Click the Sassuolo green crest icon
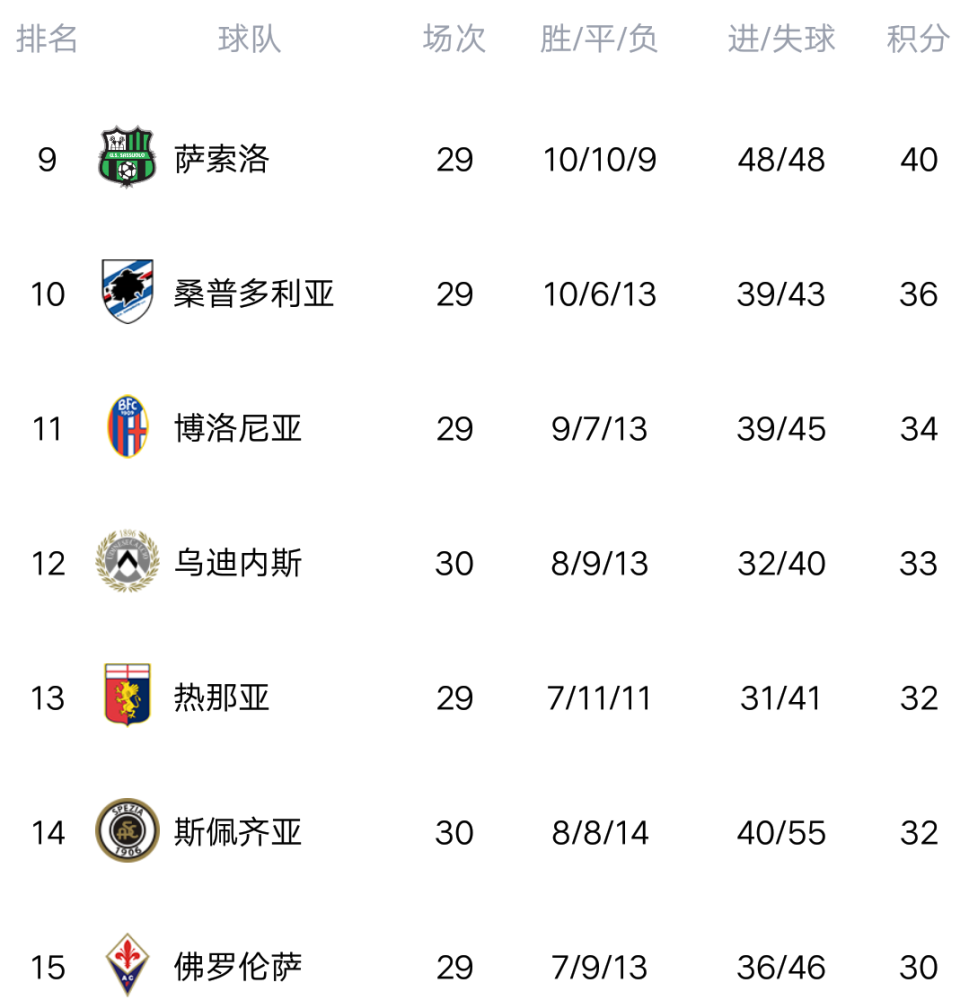Viewport: 969px width, 1000px height. (x=127, y=157)
